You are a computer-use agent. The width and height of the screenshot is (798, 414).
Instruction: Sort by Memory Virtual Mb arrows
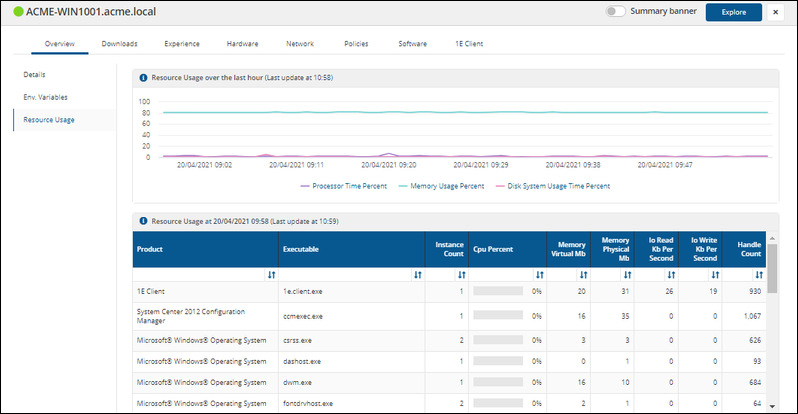[583, 274]
